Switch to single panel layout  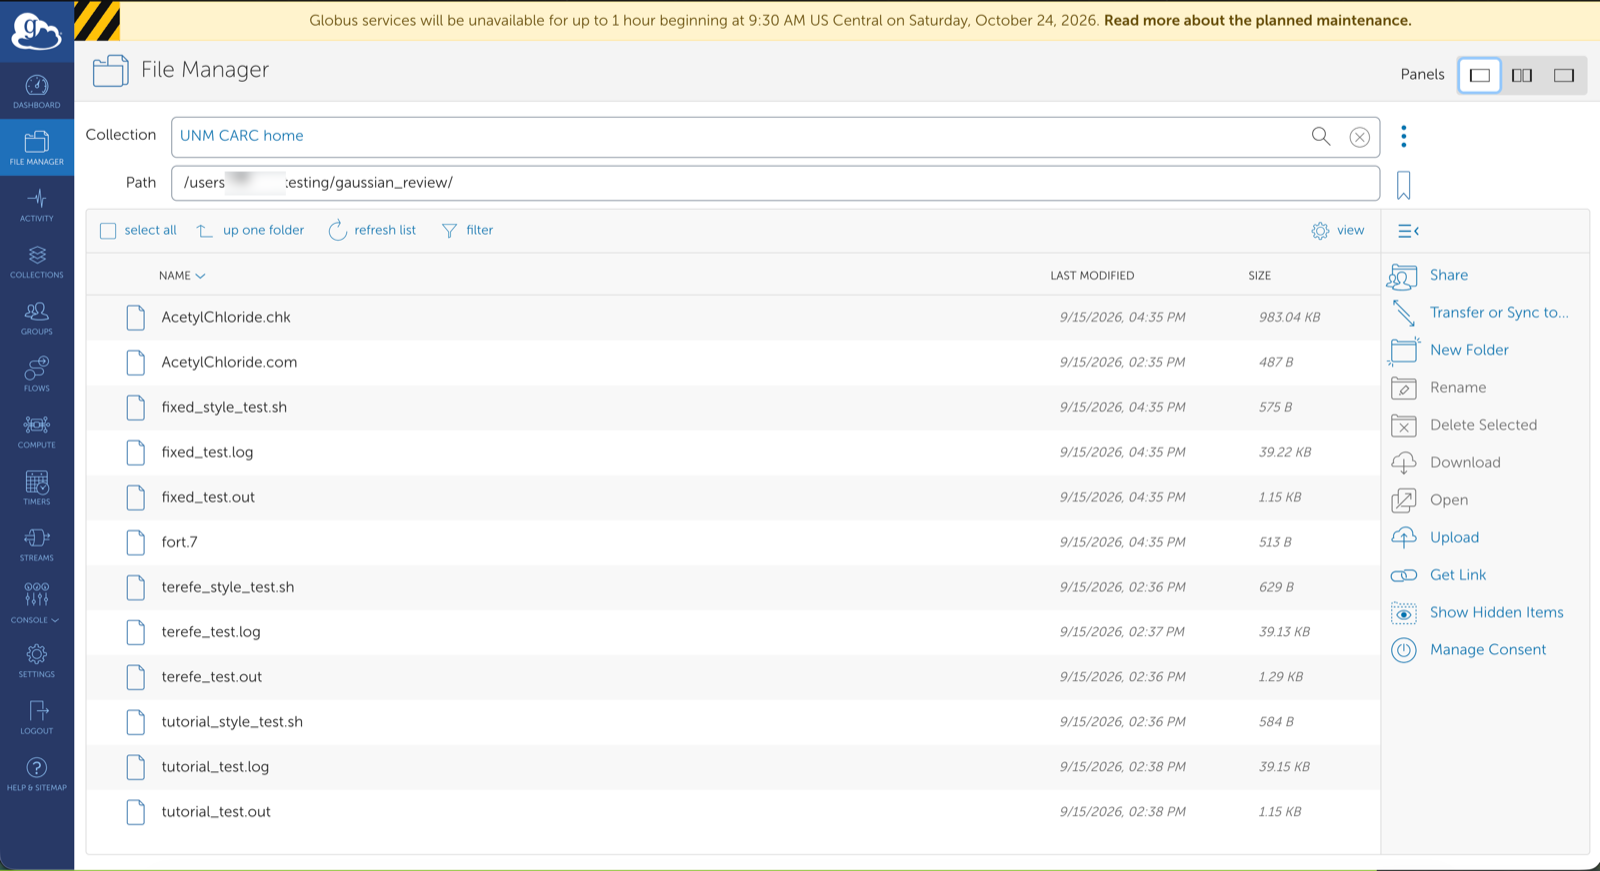(1480, 75)
